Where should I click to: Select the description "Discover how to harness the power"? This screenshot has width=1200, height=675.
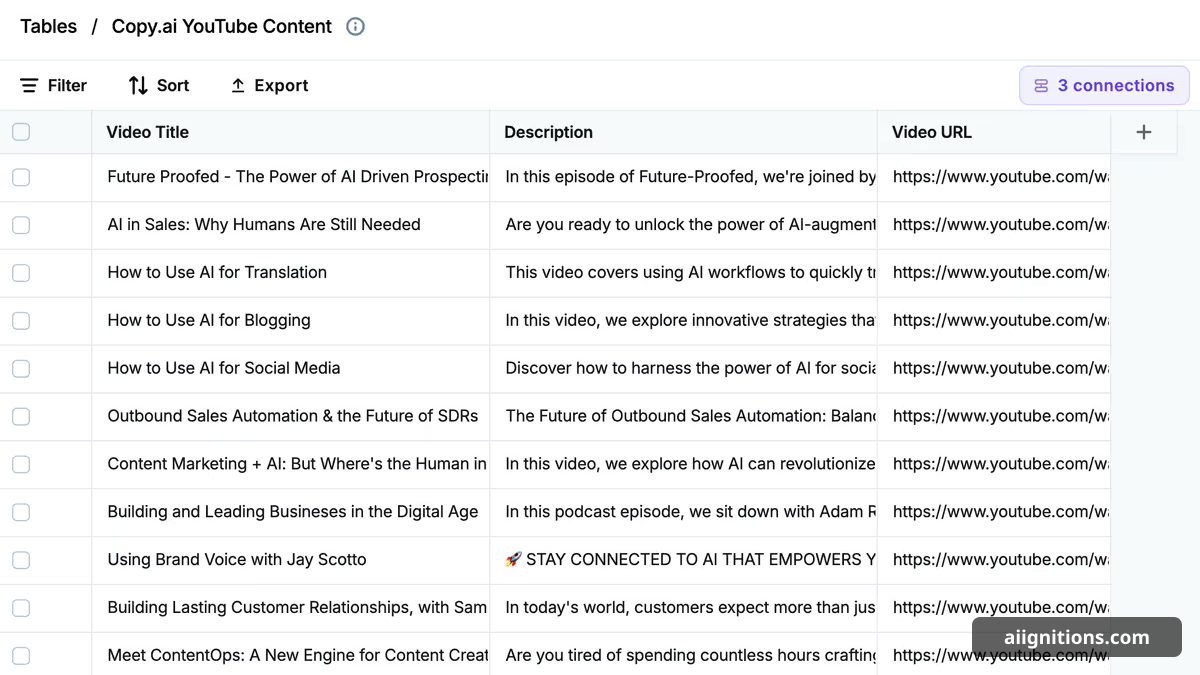684,368
